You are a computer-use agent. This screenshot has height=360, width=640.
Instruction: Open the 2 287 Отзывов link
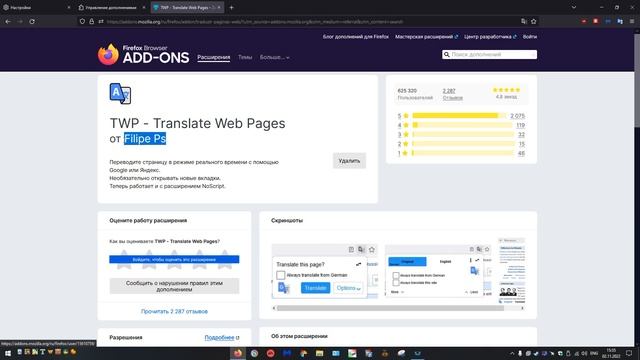coord(453,94)
